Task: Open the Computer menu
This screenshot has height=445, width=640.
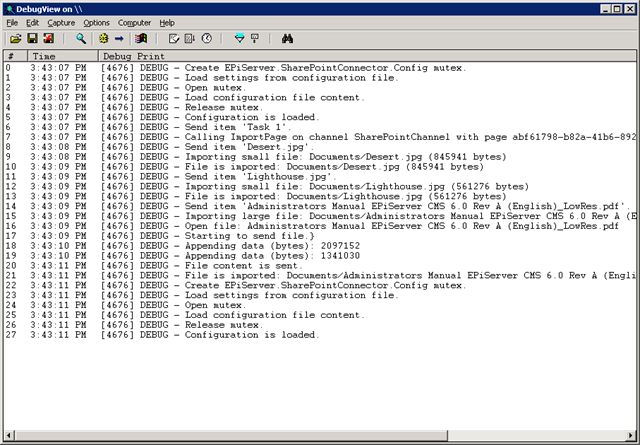Action: [134, 22]
